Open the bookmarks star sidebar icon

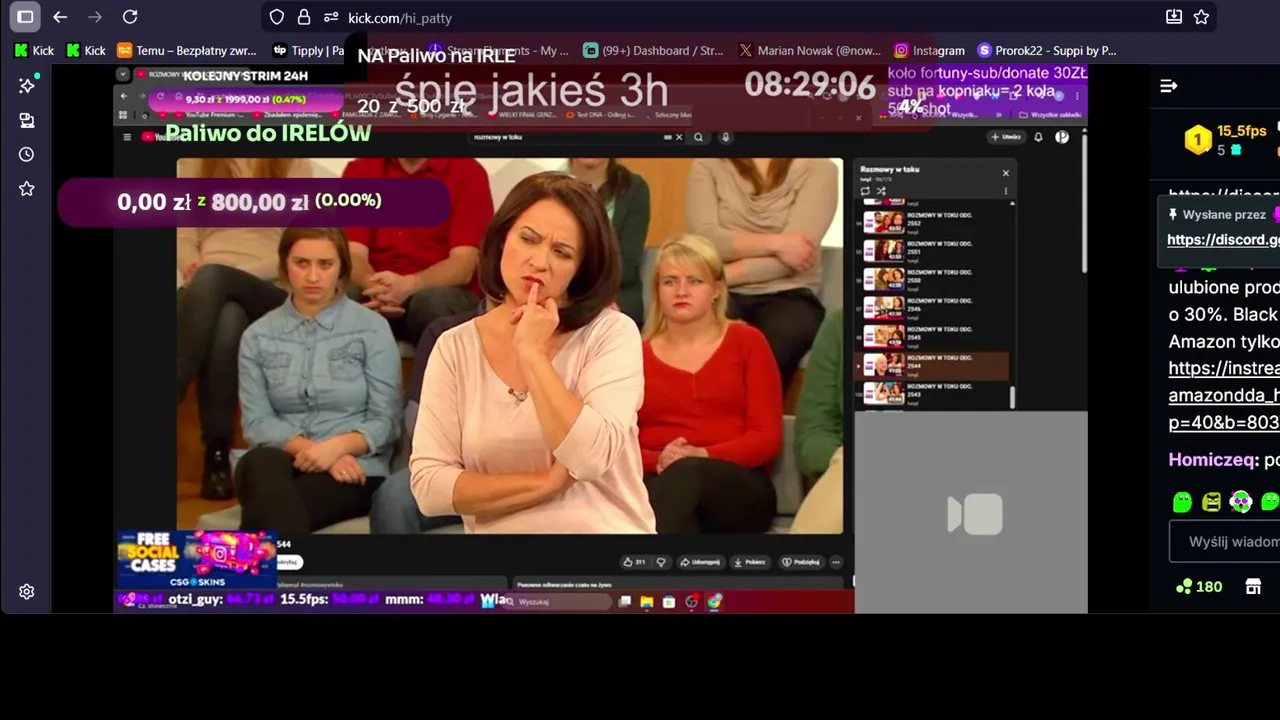coord(27,188)
